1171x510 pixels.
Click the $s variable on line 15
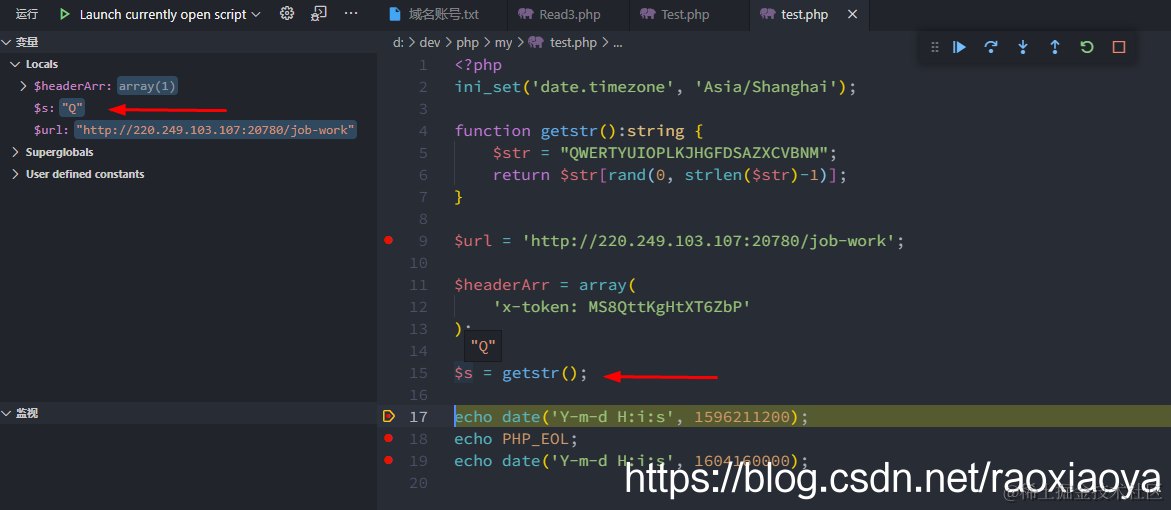click(464, 373)
